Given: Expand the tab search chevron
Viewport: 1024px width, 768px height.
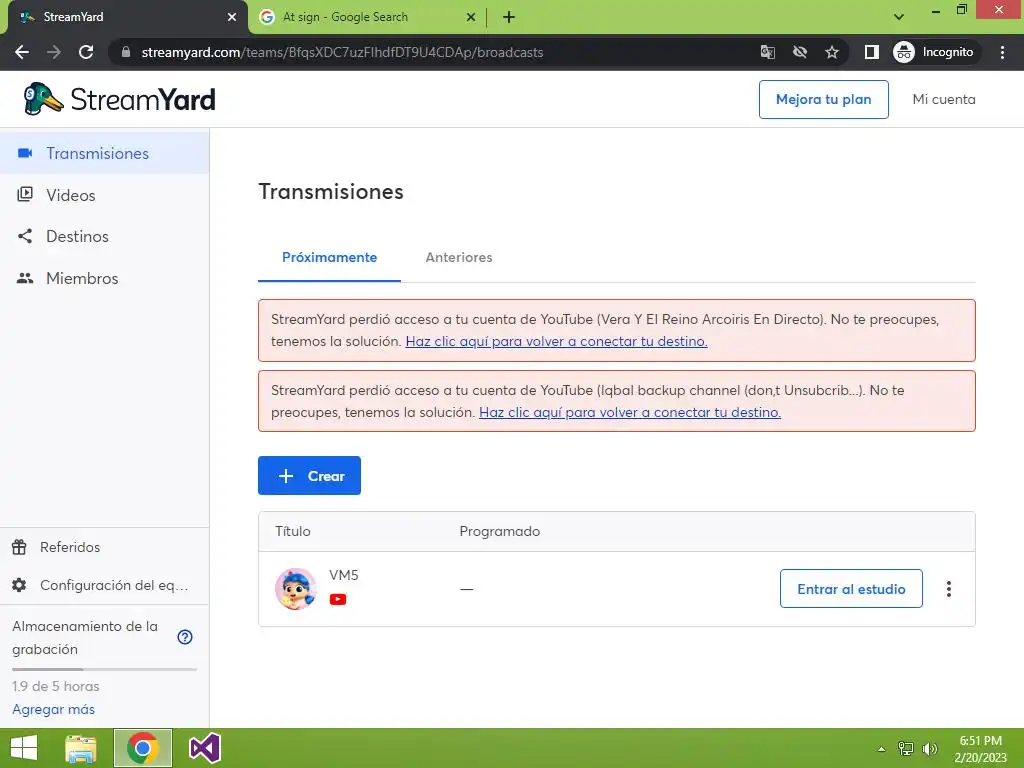Looking at the screenshot, I should tap(899, 17).
